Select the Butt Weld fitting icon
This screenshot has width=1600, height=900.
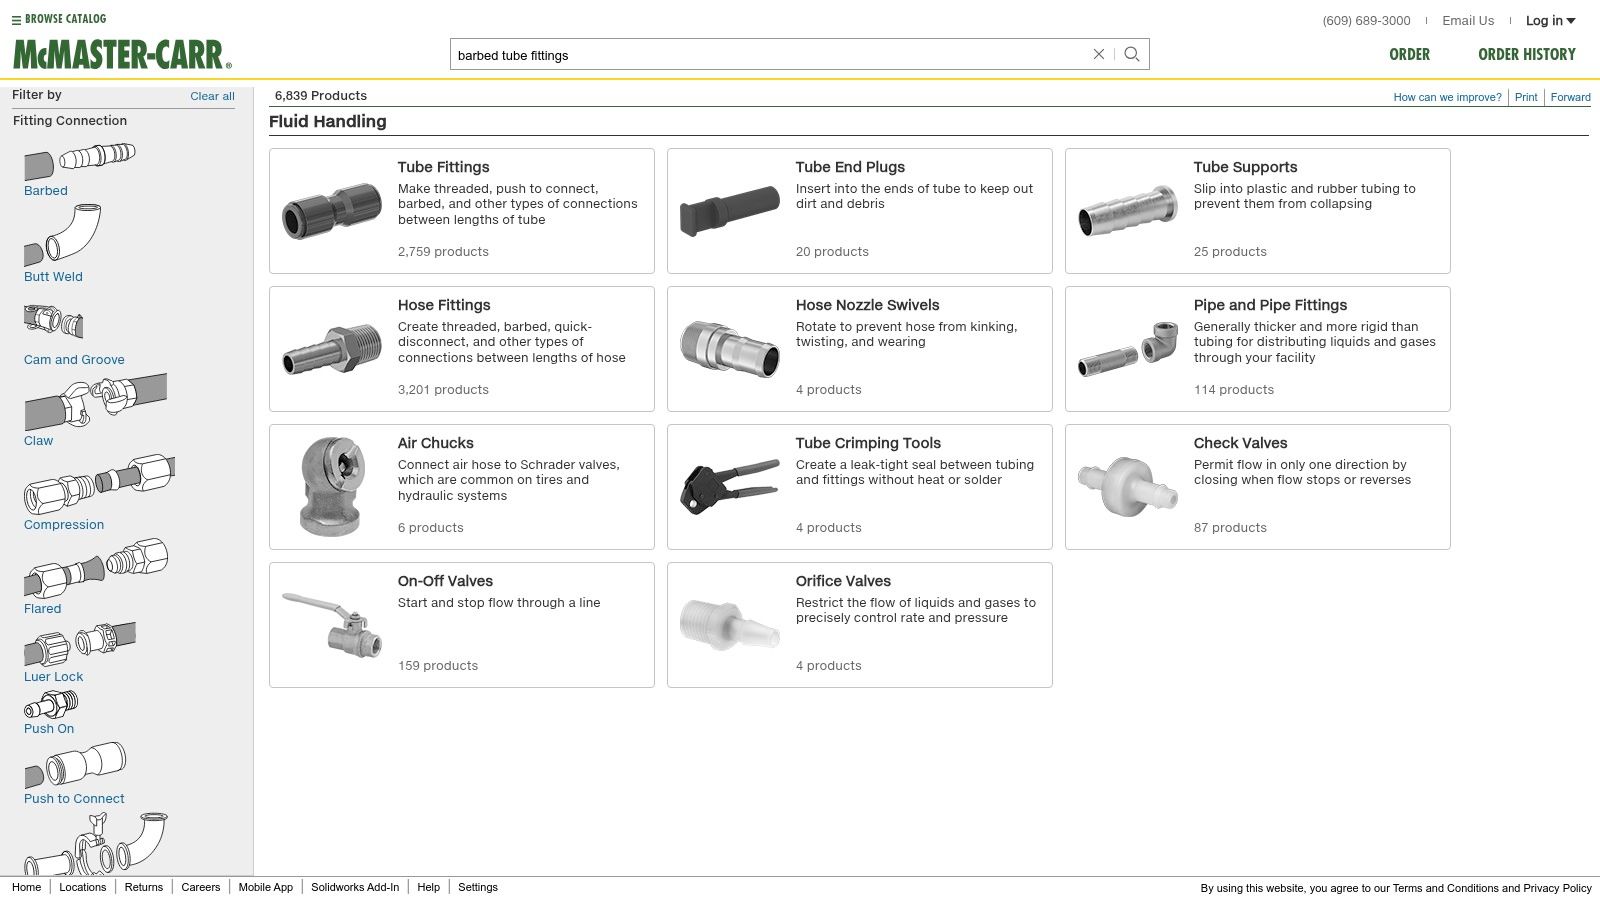(x=62, y=235)
